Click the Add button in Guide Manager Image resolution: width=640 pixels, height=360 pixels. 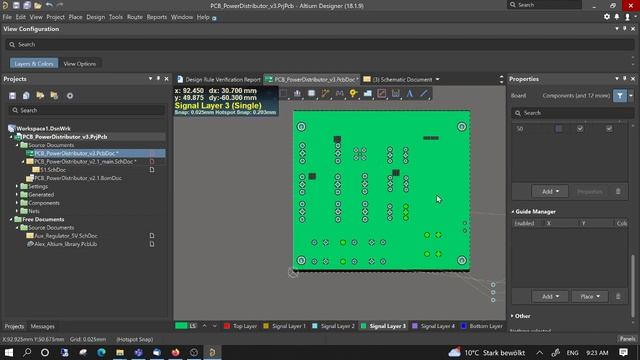pyautogui.click(x=550, y=296)
